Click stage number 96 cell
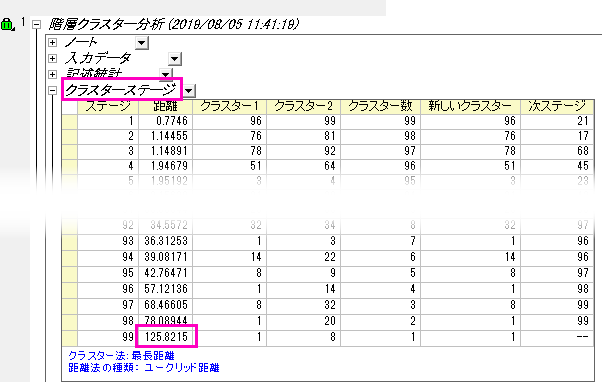 pos(108,289)
